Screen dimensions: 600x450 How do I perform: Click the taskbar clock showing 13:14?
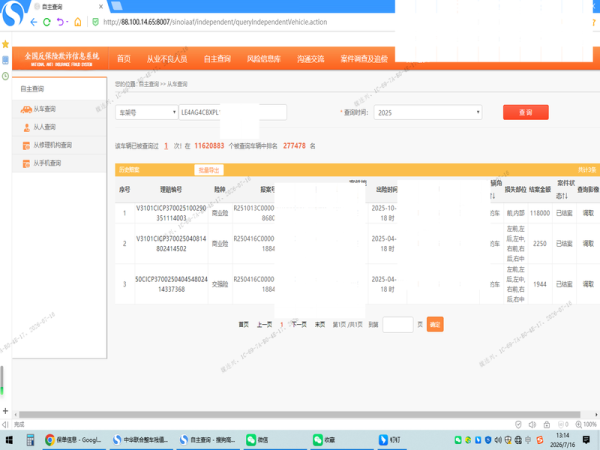(x=562, y=440)
